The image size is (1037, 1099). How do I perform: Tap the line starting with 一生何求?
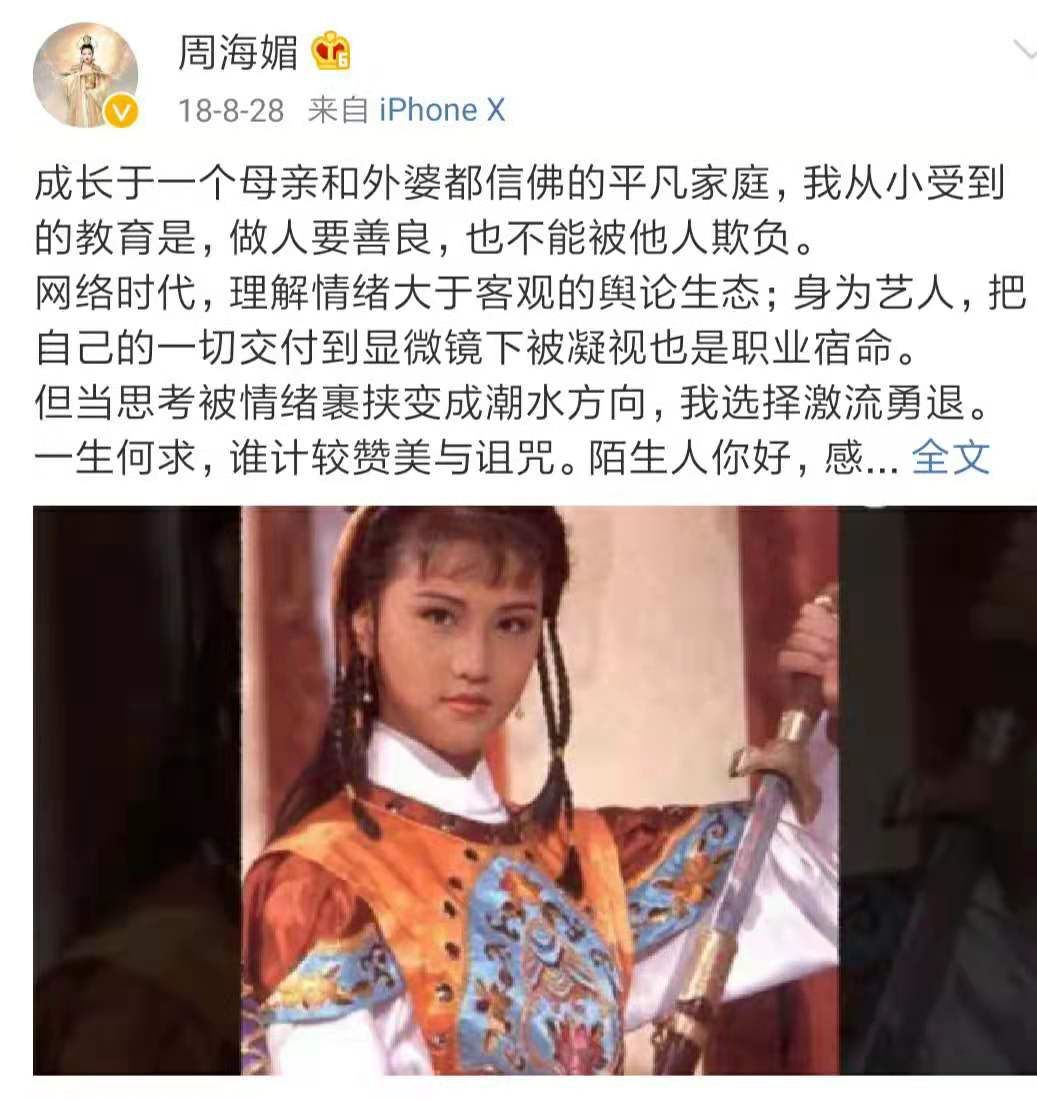[466, 458]
